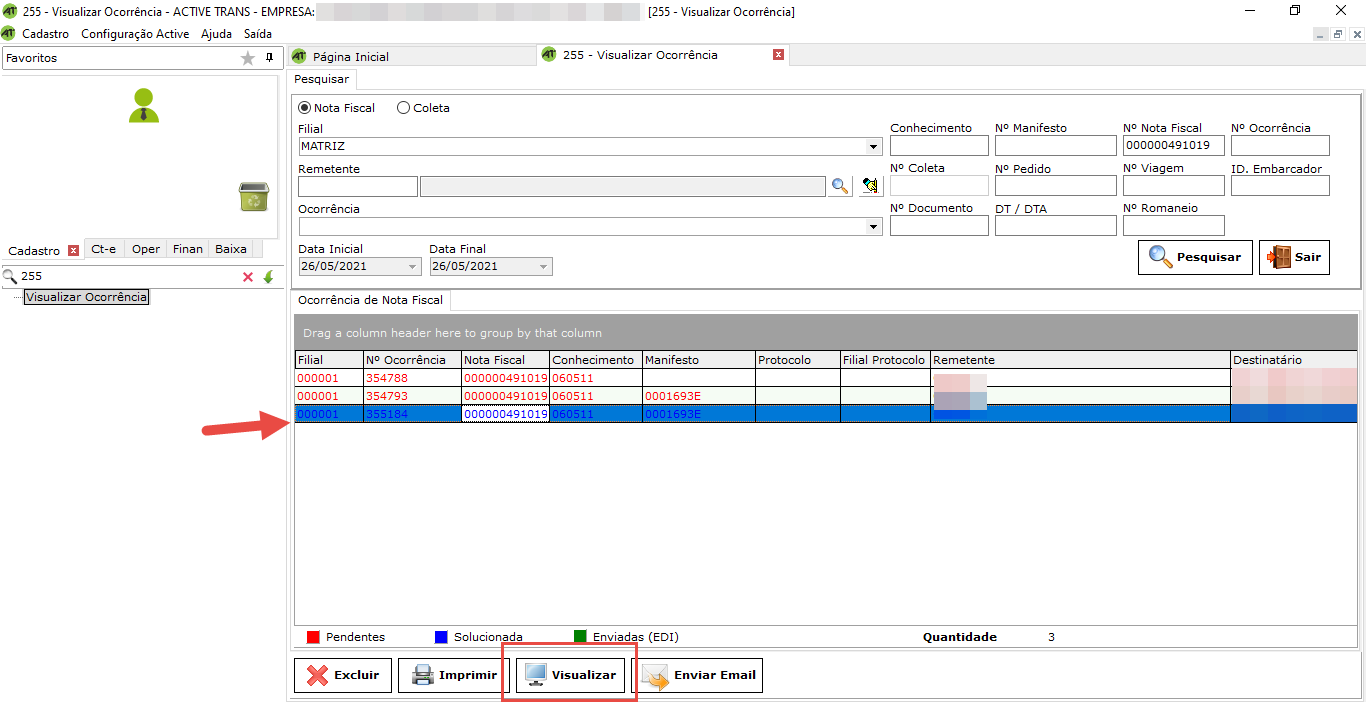Open Data Final date picker
Screen dimensions: 1366x702
pos(544,267)
